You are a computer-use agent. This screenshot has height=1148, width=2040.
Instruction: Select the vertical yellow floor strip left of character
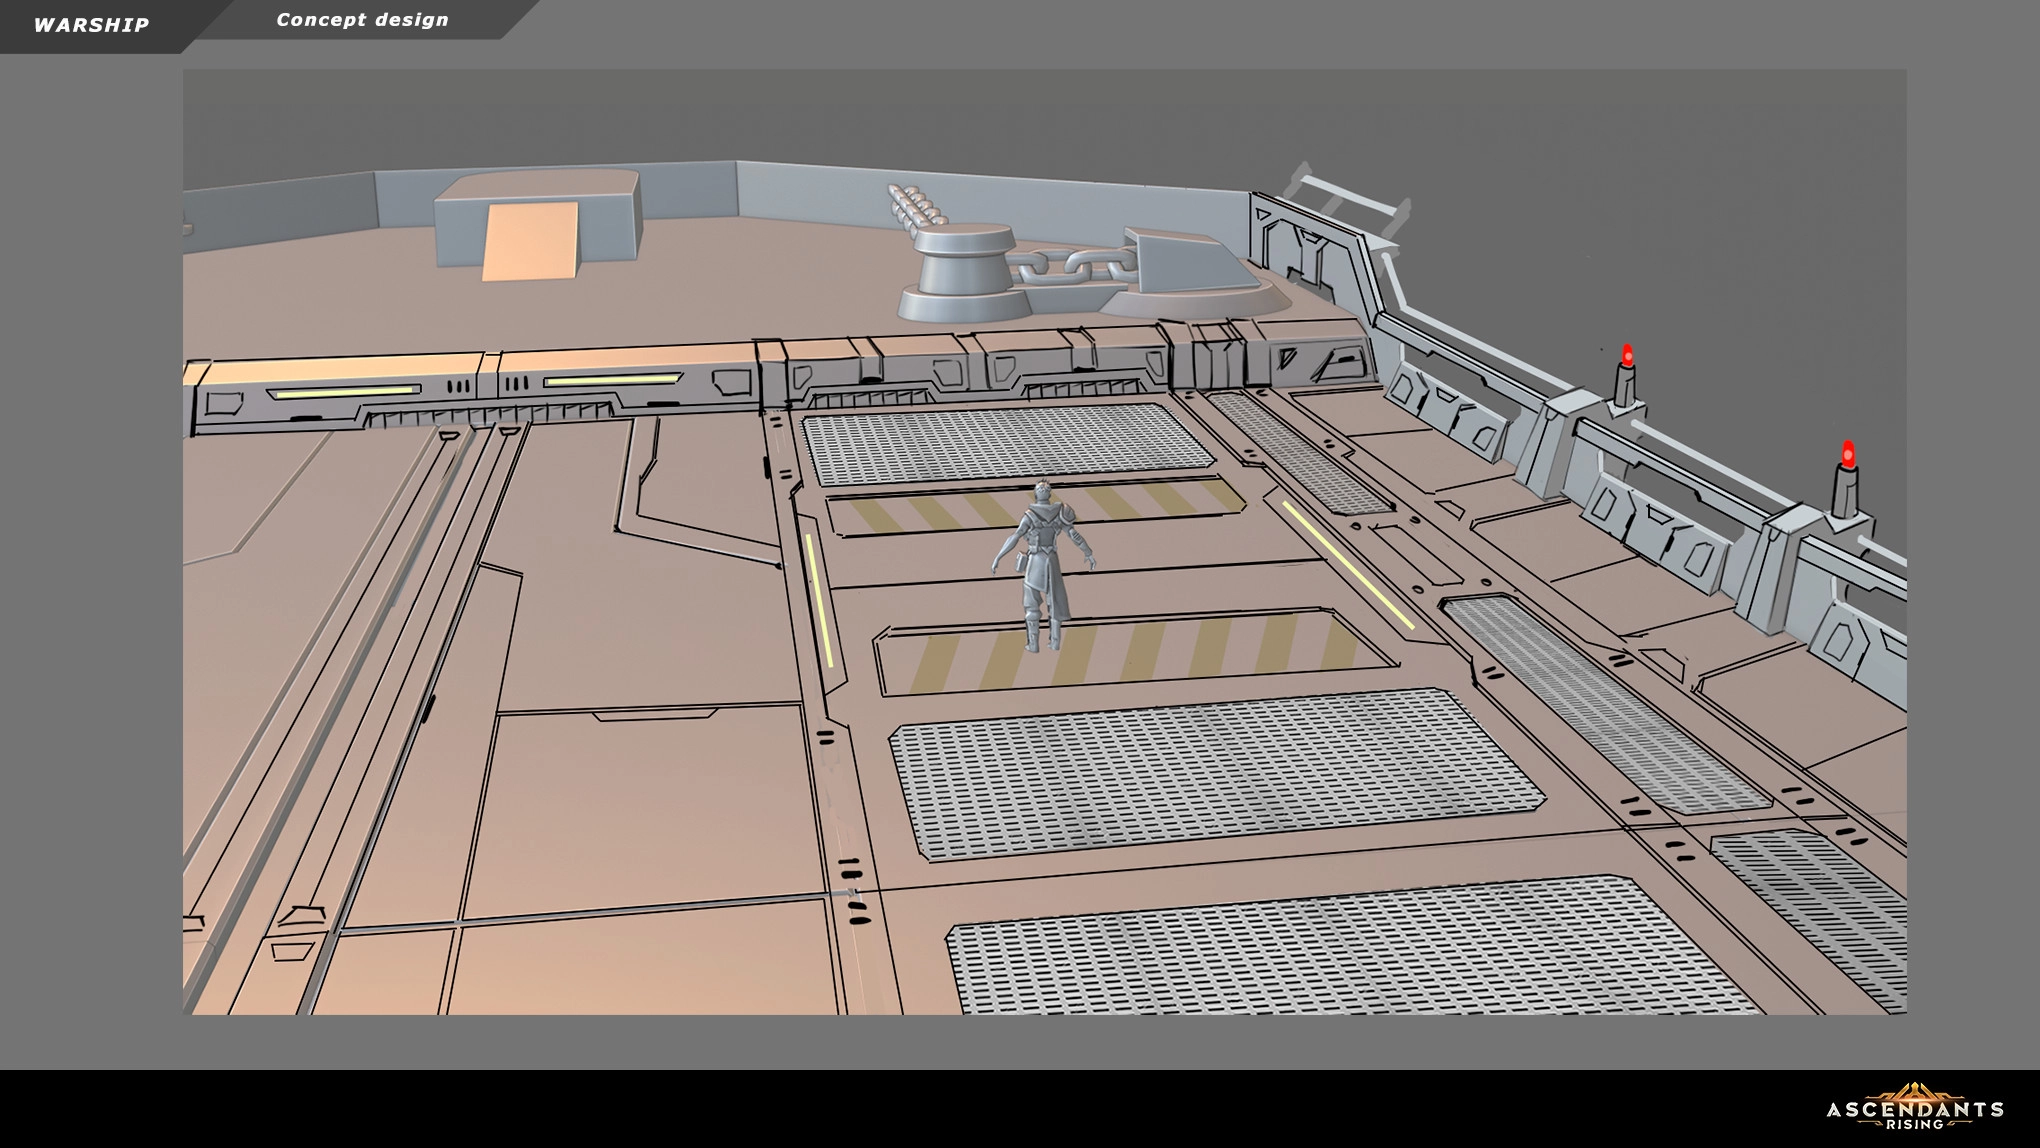tap(819, 600)
